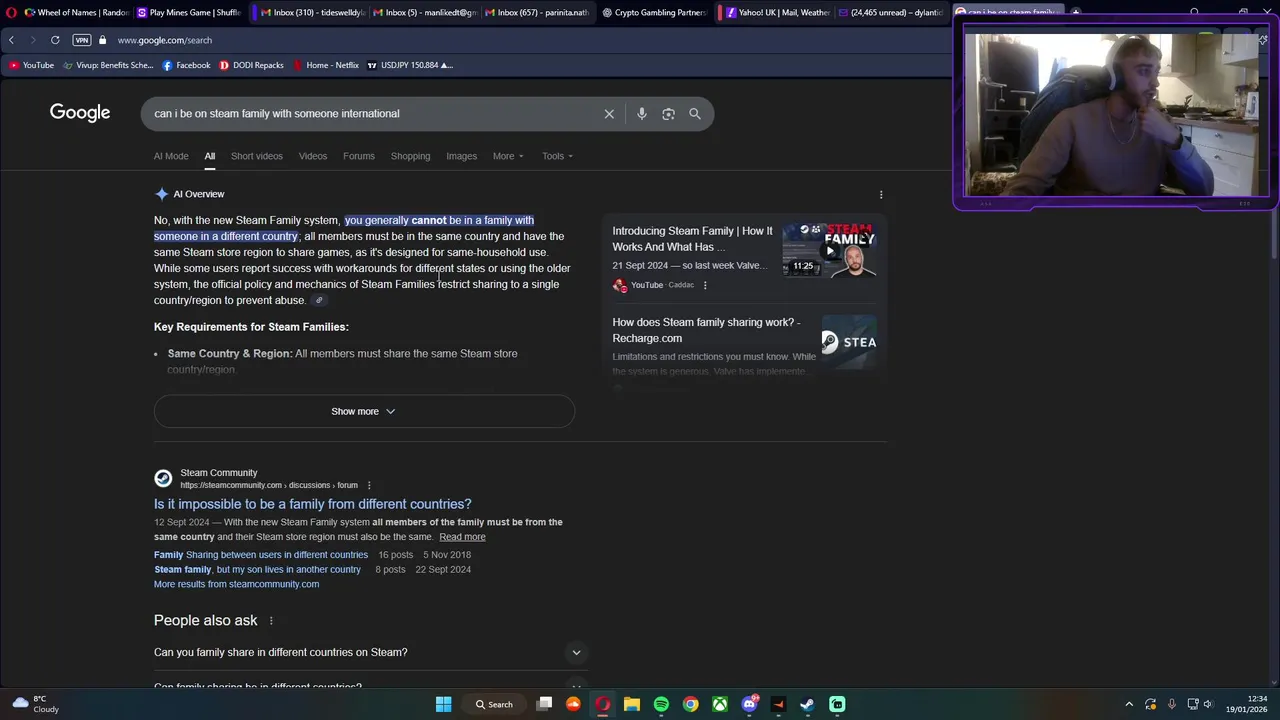Image resolution: width=1280 pixels, height=720 pixels.
Task: Open Google Lens image search
Action: click(668, 114)
